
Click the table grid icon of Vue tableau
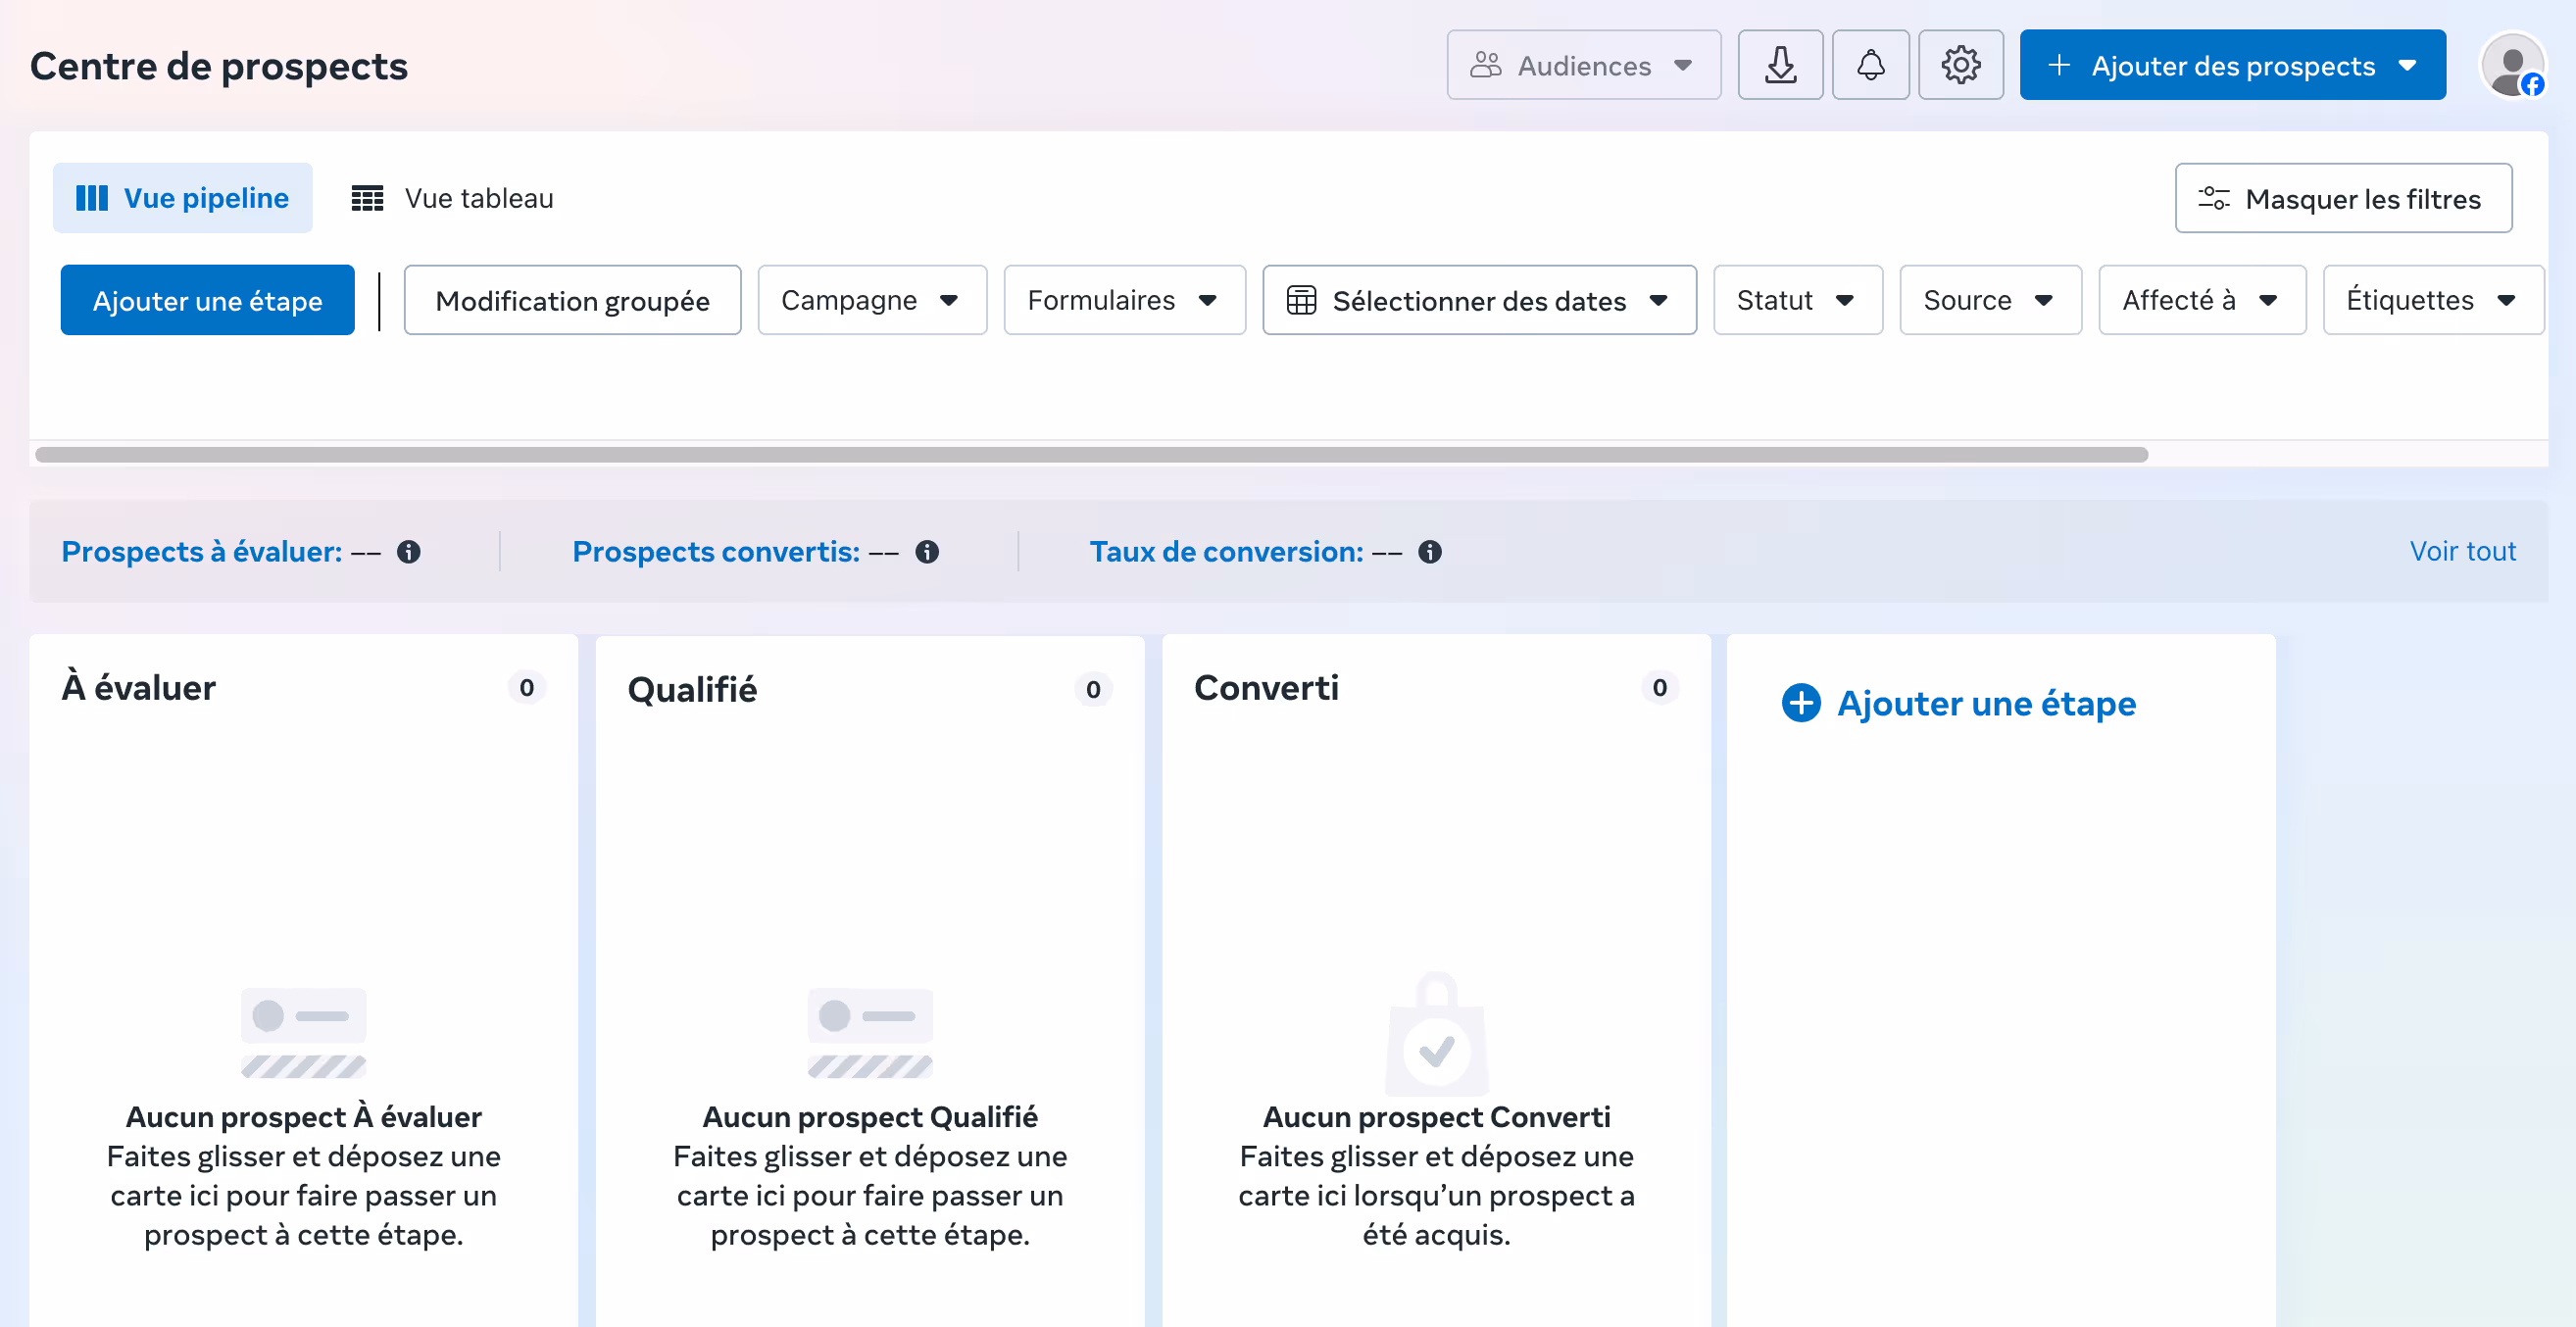(367, 198)
